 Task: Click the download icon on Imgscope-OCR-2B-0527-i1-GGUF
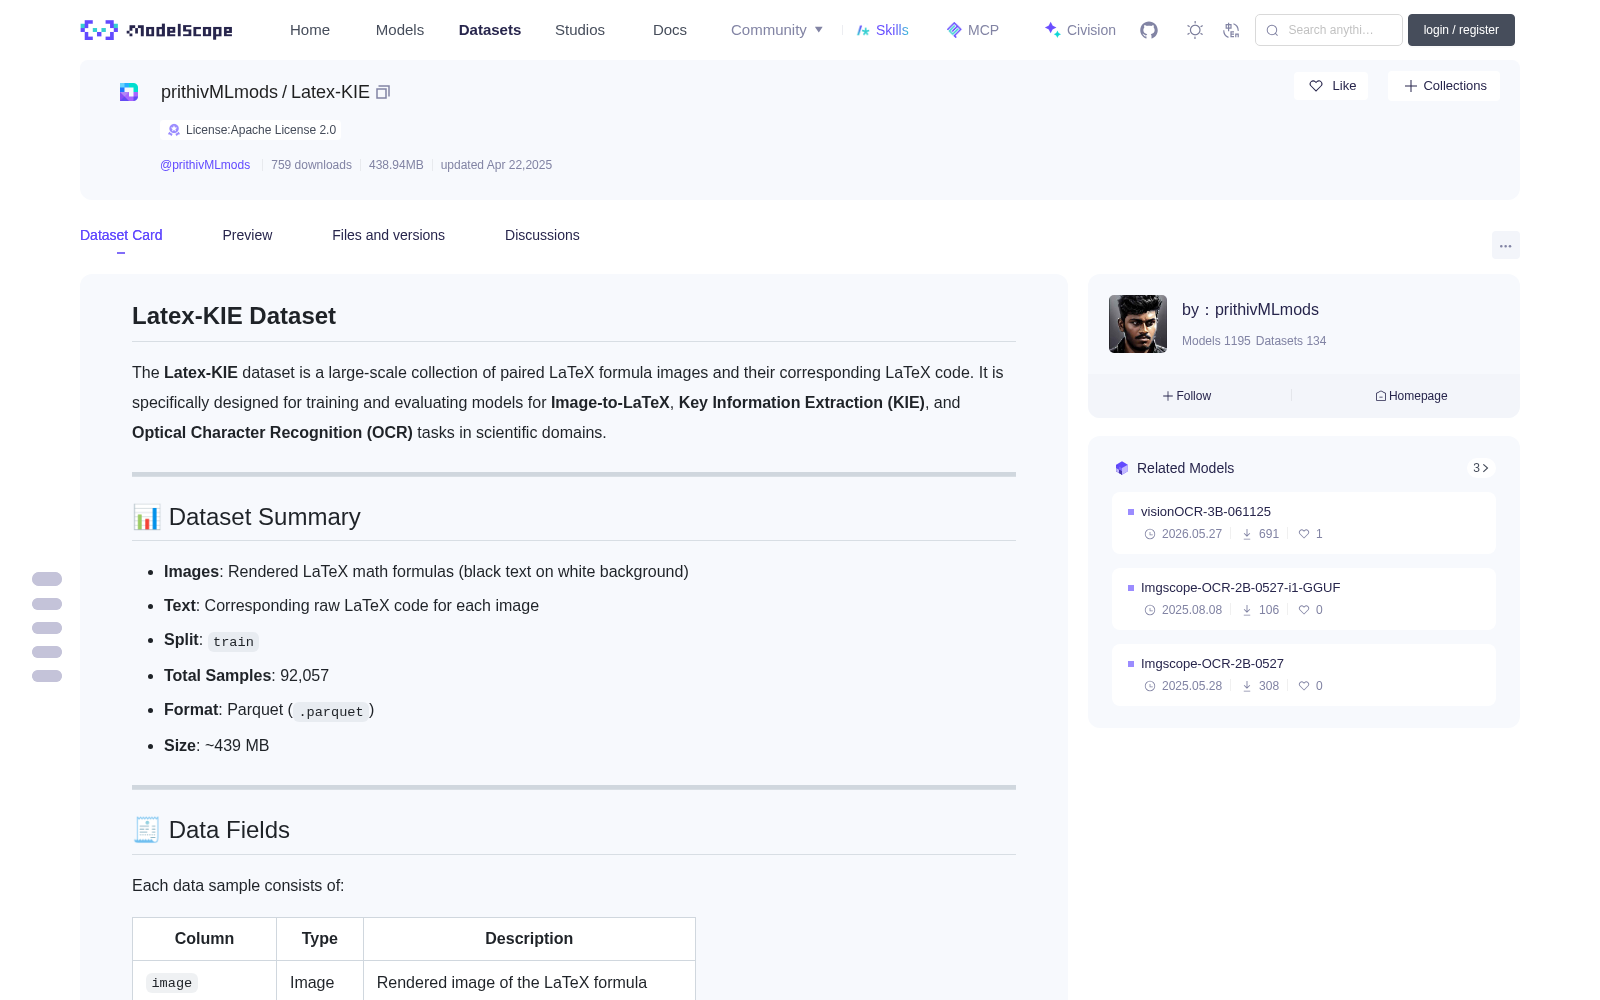(1247, 610)
